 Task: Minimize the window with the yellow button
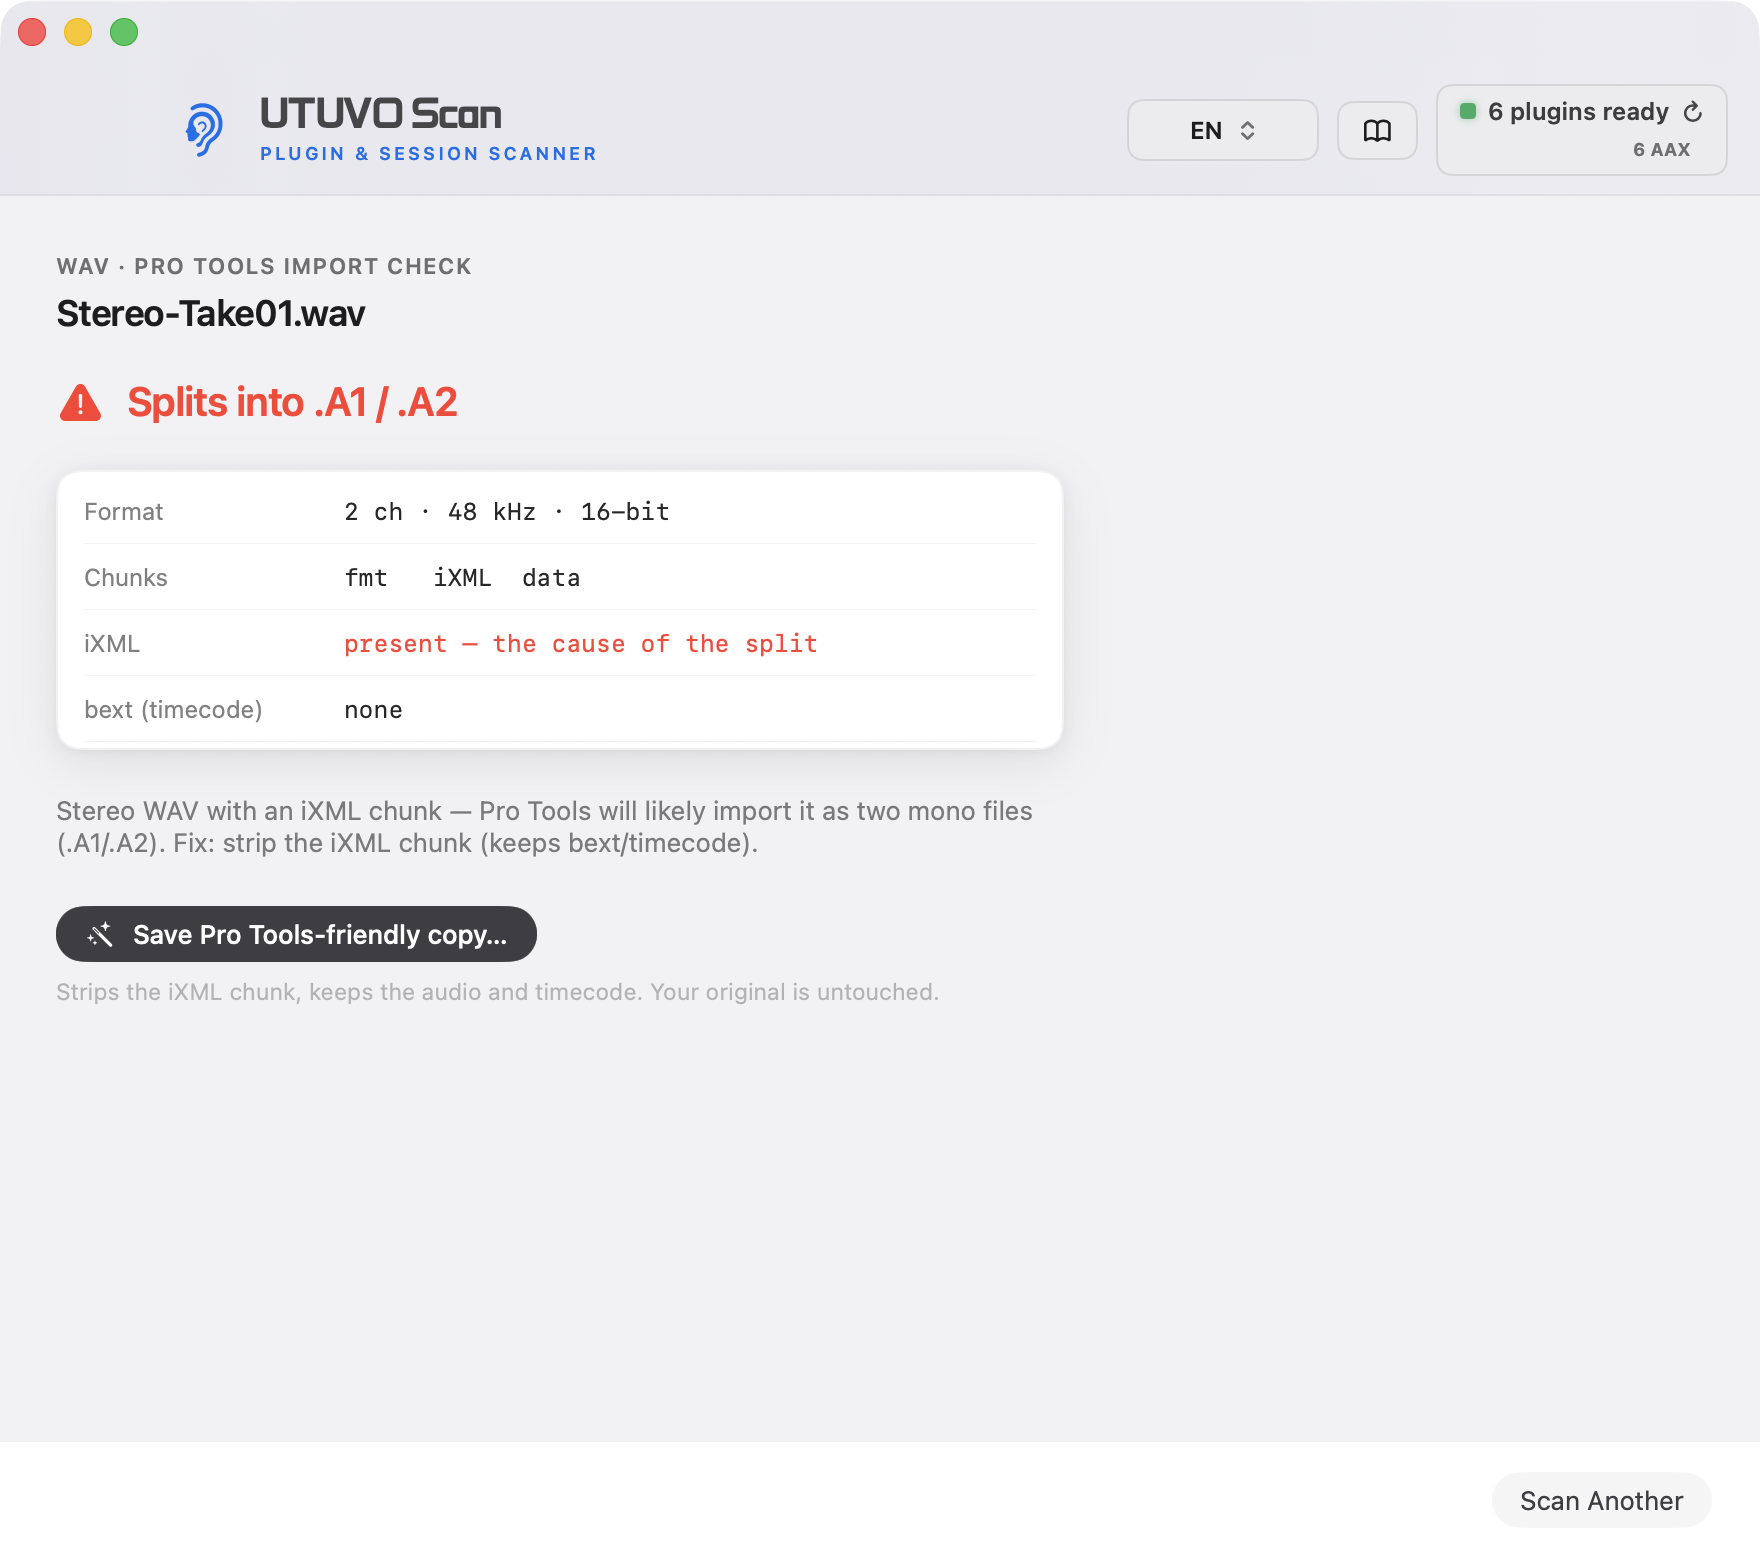pyautogui.click(x=78, y=32)
